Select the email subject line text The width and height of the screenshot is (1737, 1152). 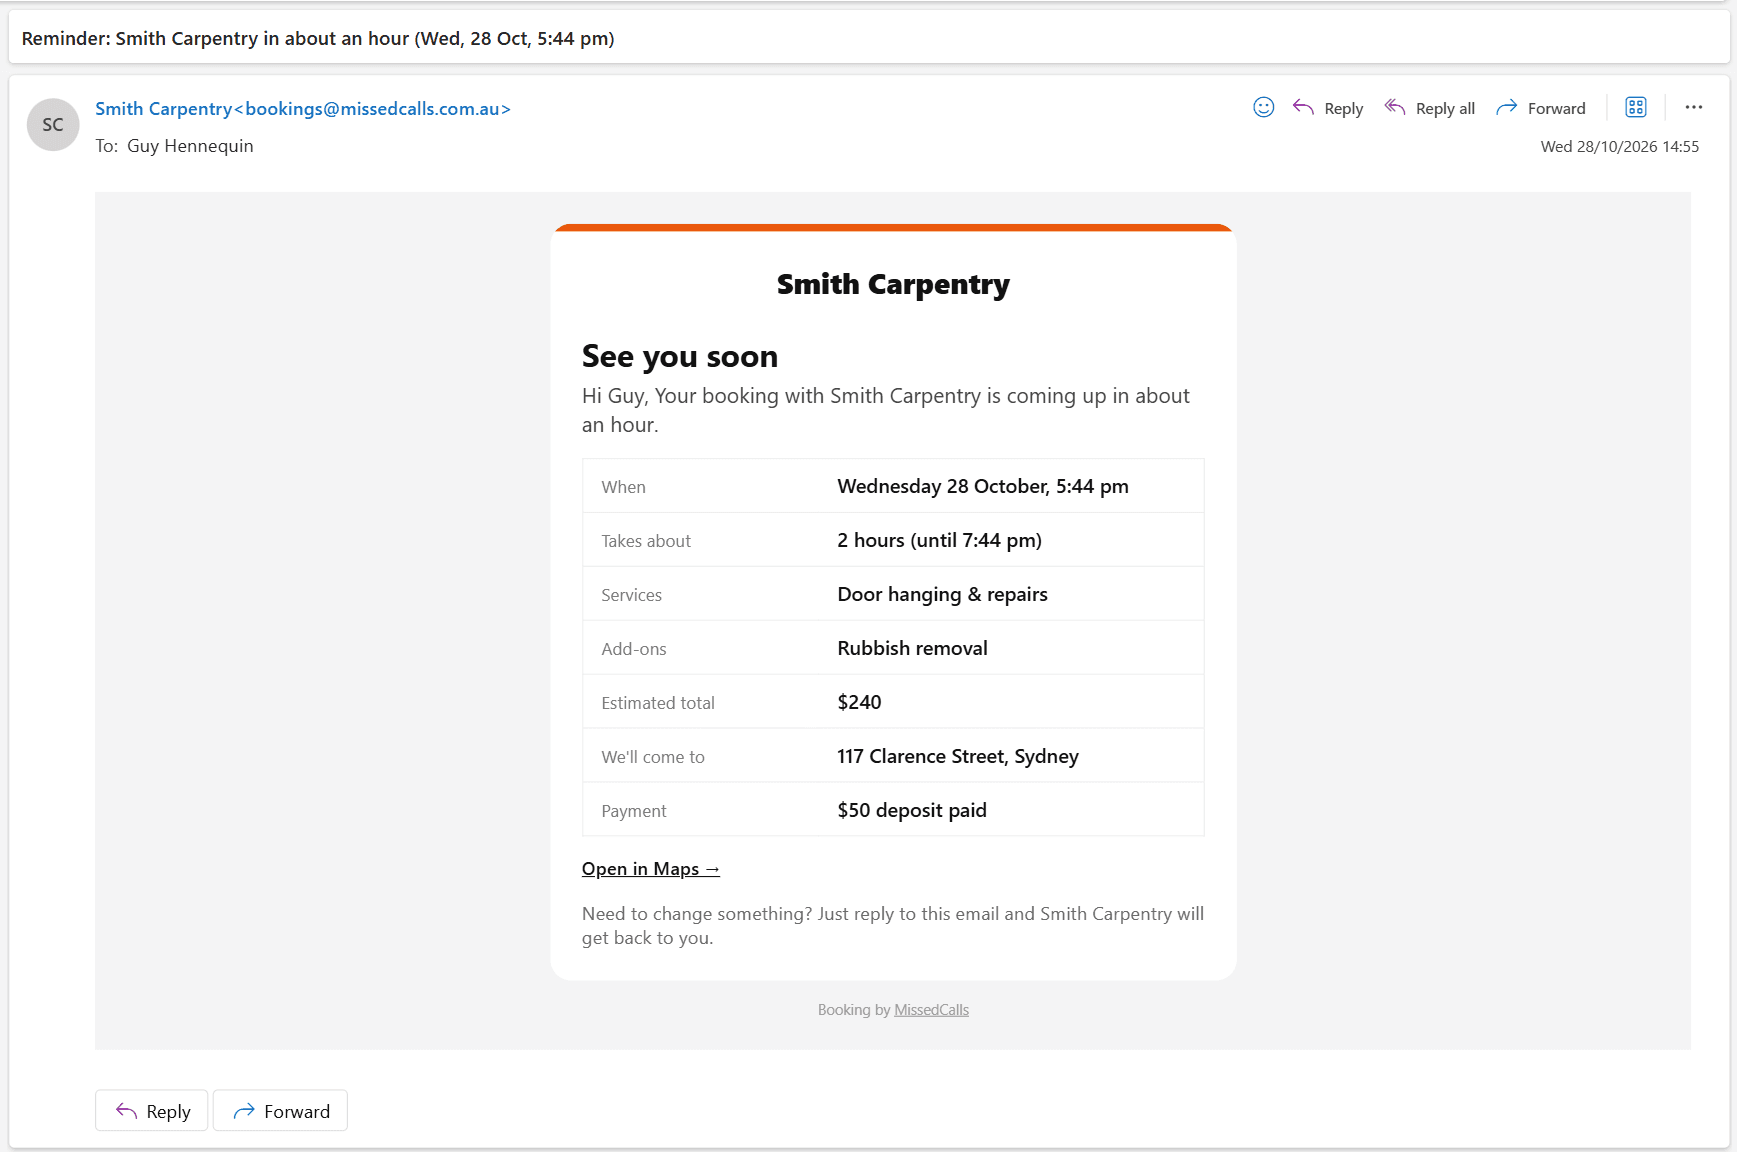[318, 39]
